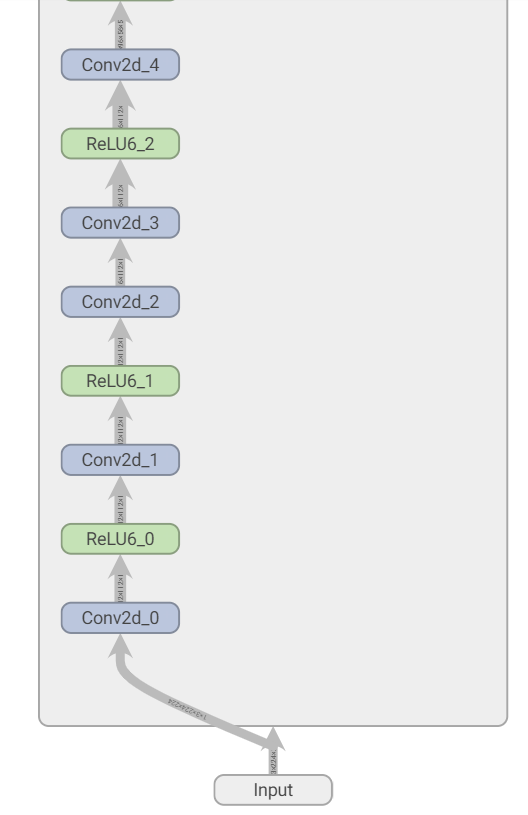Select the Conv2d_1 node
The image size is (528, 815).
pos(120,460)
